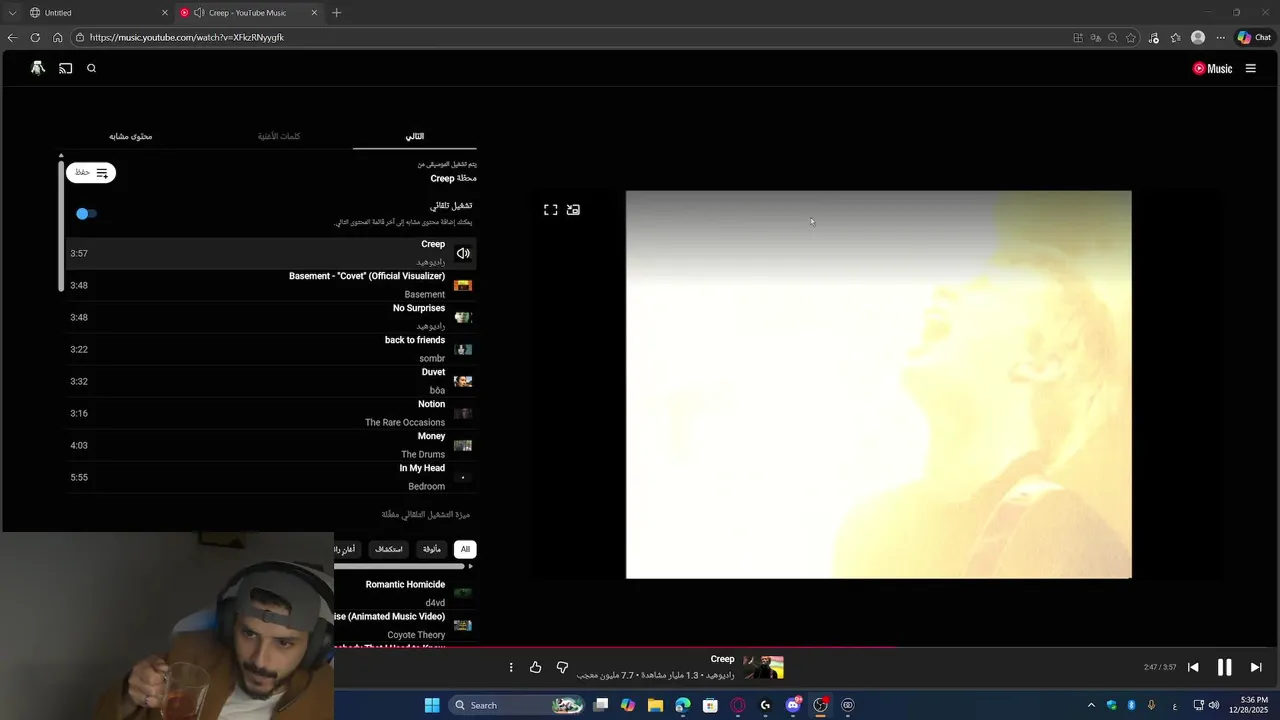Screen dimensions: 1280x720
Task: Open the browser profile icon
Action: point(1198,37)
